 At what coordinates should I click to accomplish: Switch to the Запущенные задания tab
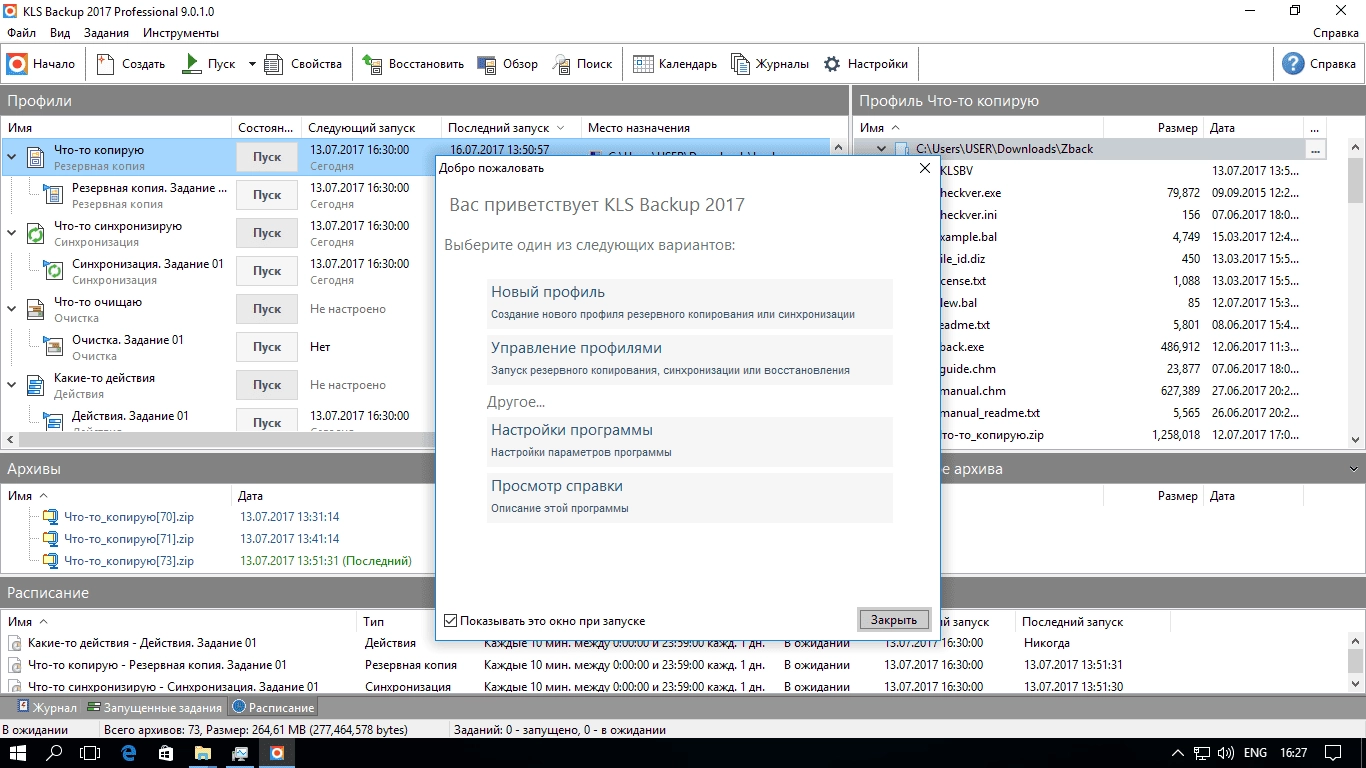[x=154, y=707]
